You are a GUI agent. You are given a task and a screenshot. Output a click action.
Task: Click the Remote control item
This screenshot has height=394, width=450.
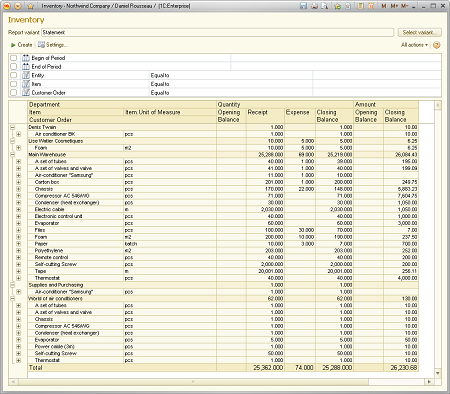pos(51,257)
